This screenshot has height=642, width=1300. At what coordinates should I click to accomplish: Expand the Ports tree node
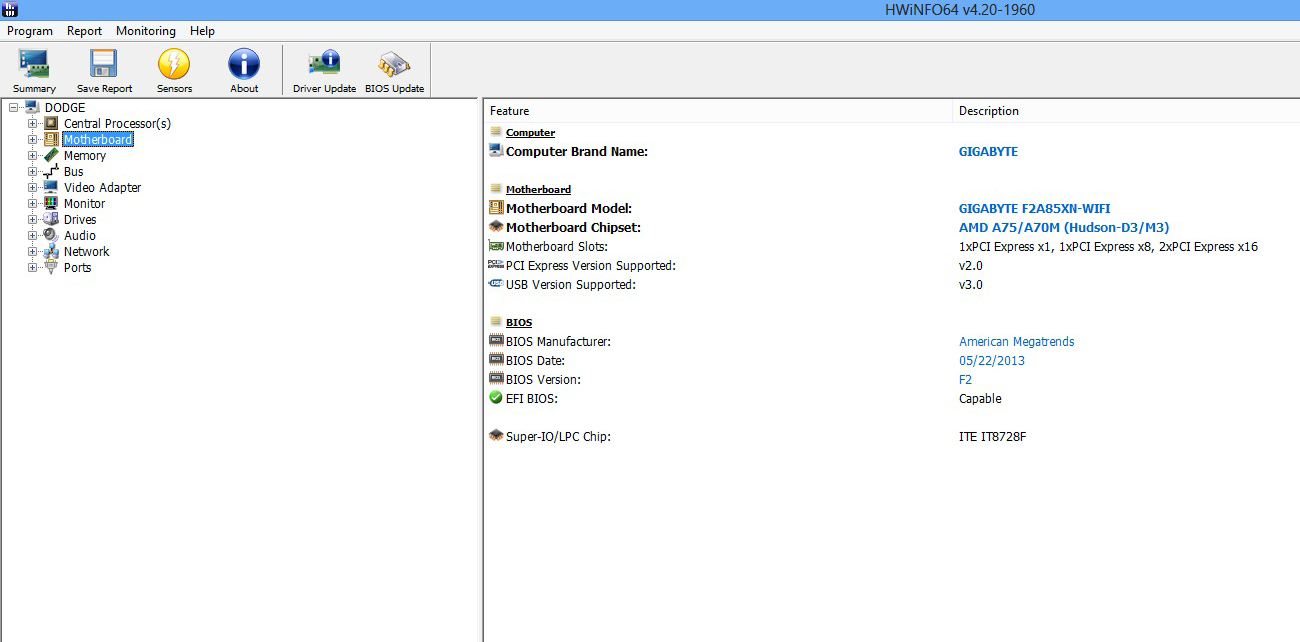pyautogui.click(x=33, y=267)
